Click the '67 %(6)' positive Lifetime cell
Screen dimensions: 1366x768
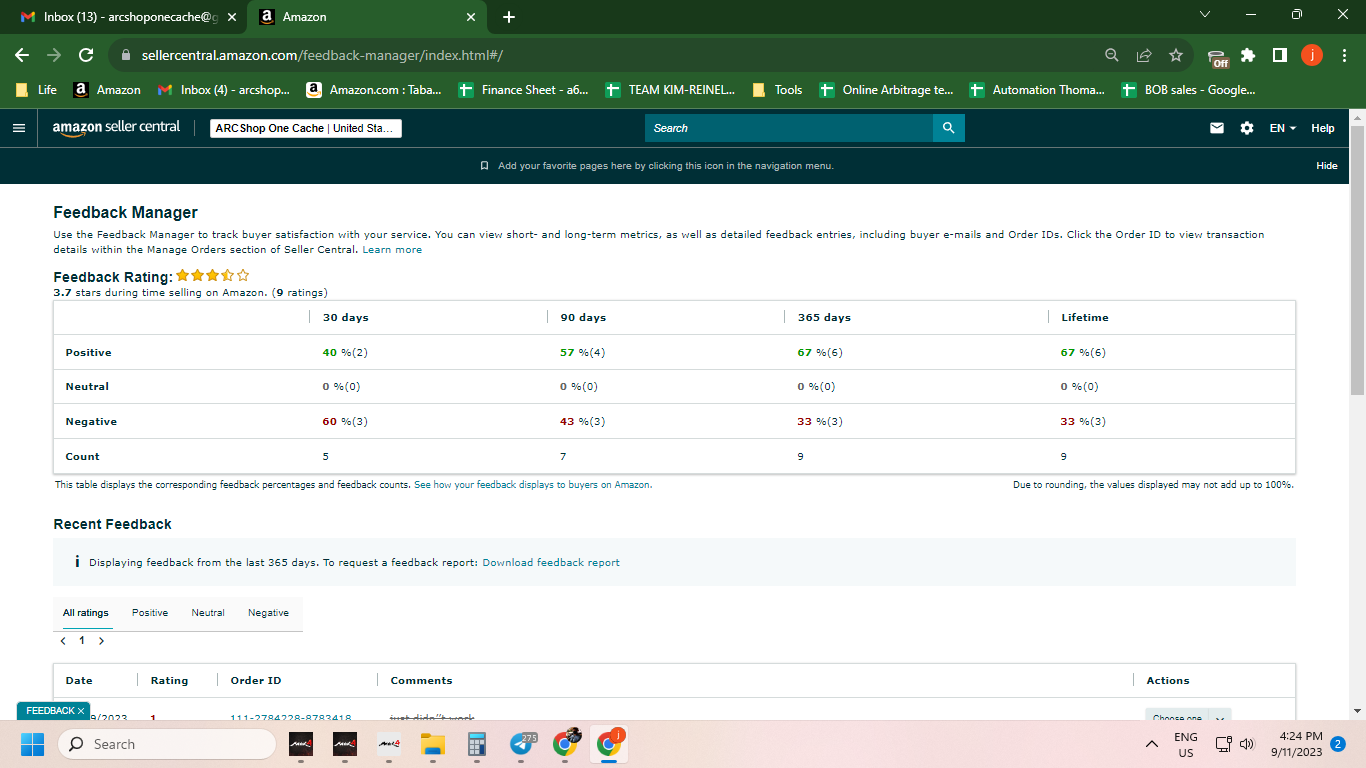click(x=1083, y=352)
